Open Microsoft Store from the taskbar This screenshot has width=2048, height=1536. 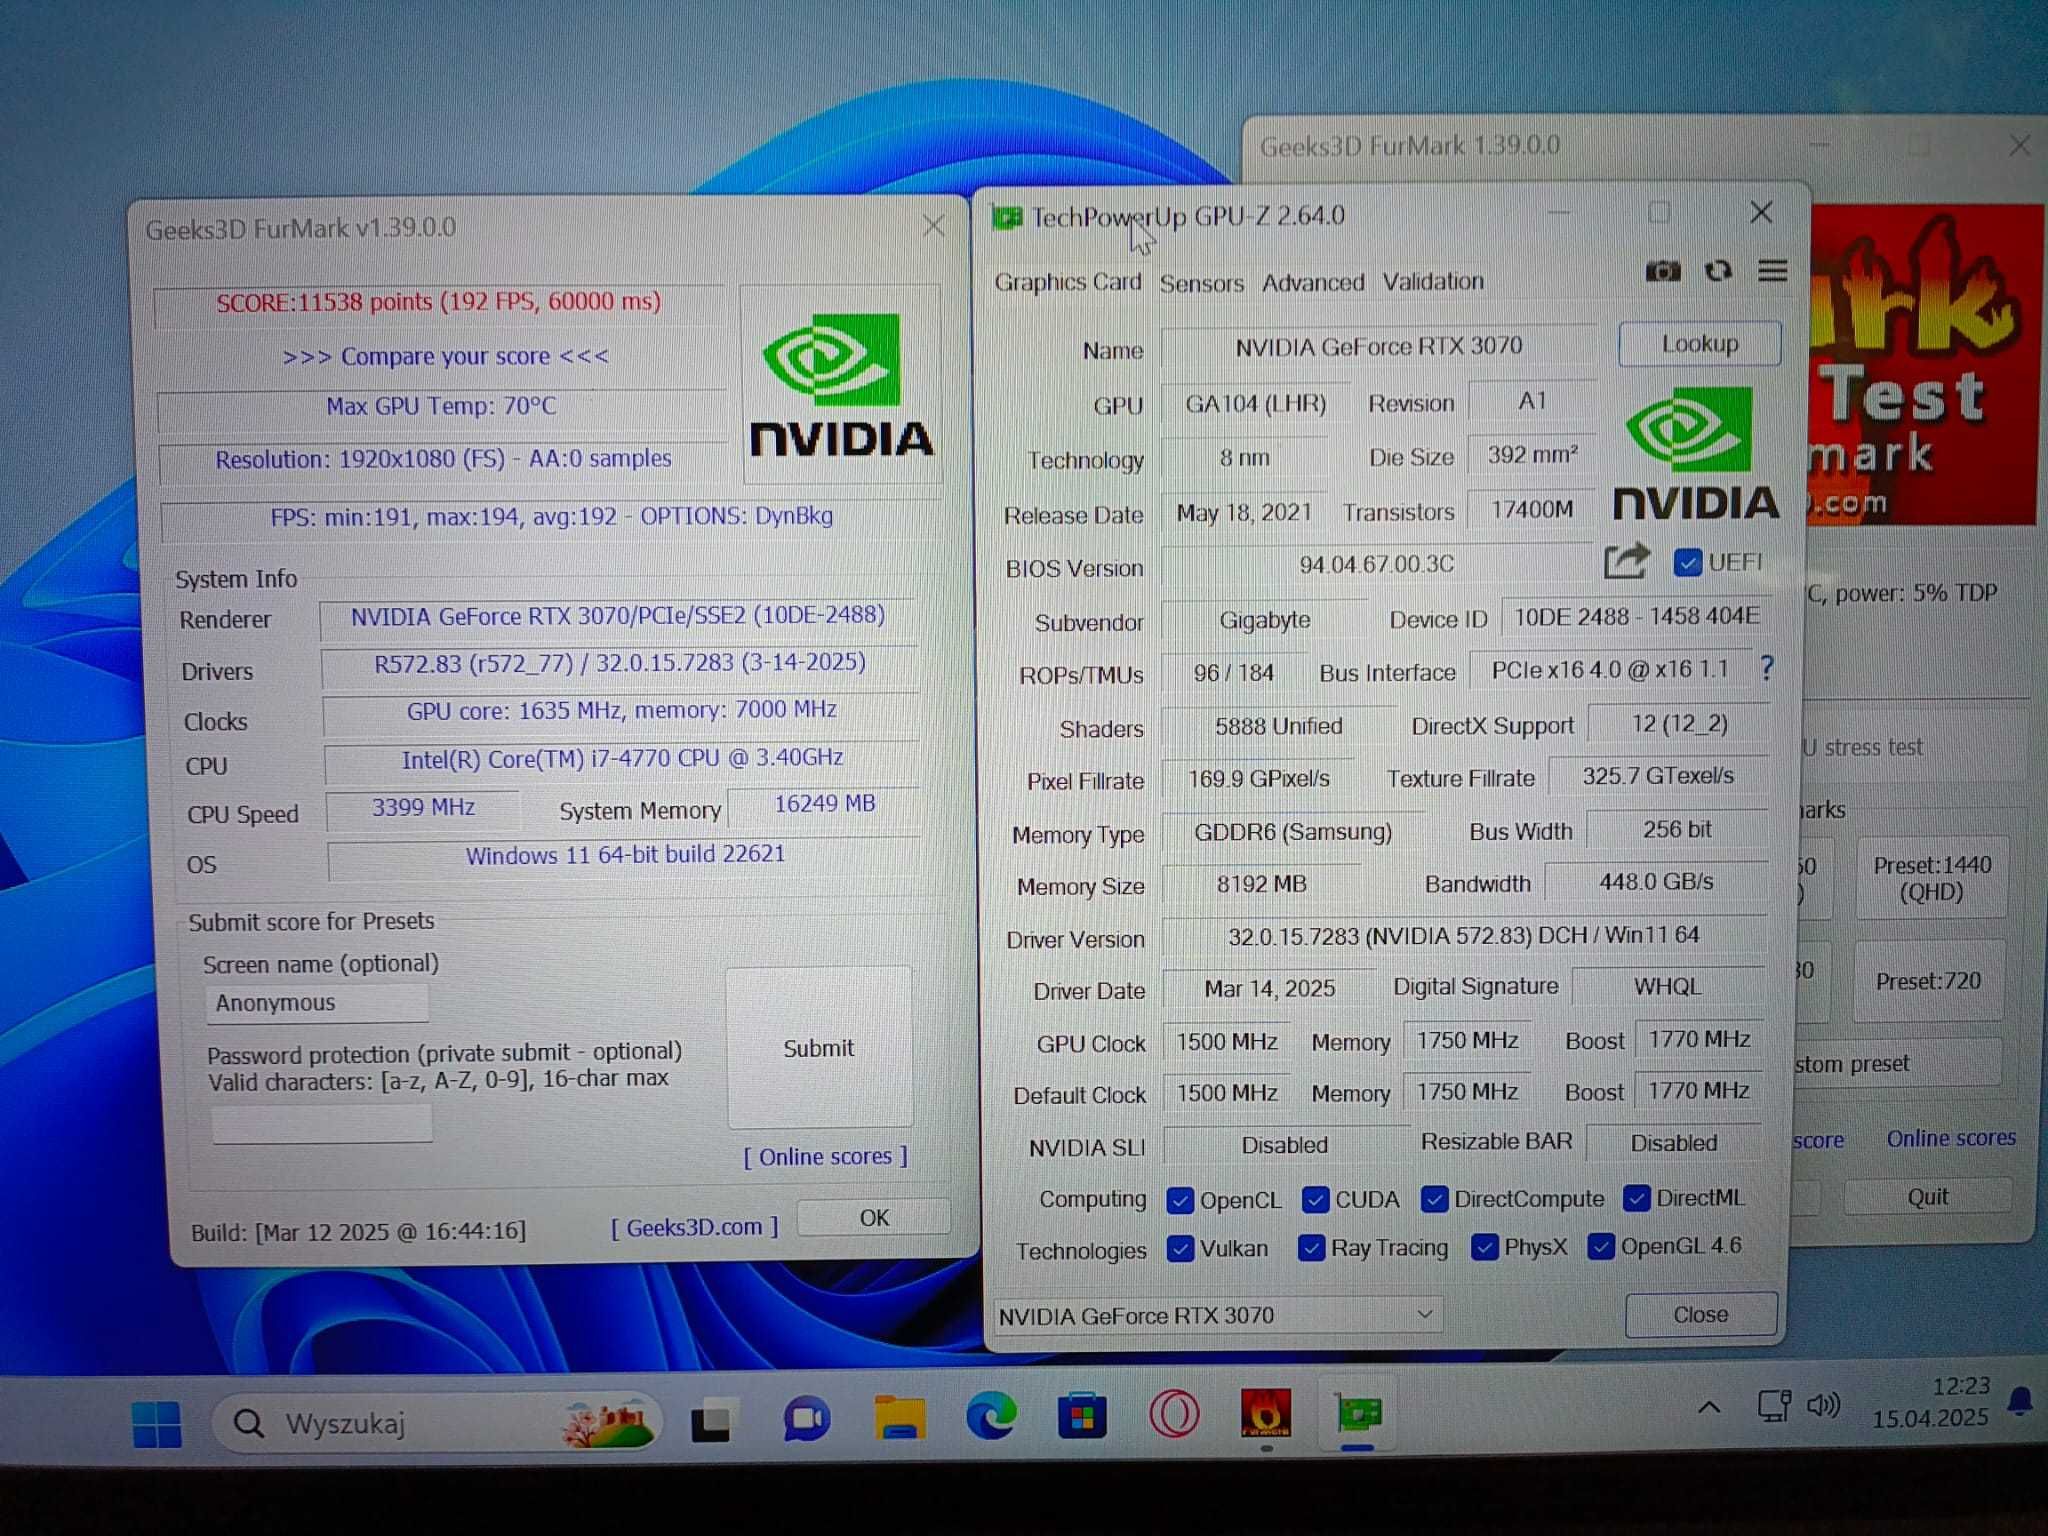pos(1083,1415)
